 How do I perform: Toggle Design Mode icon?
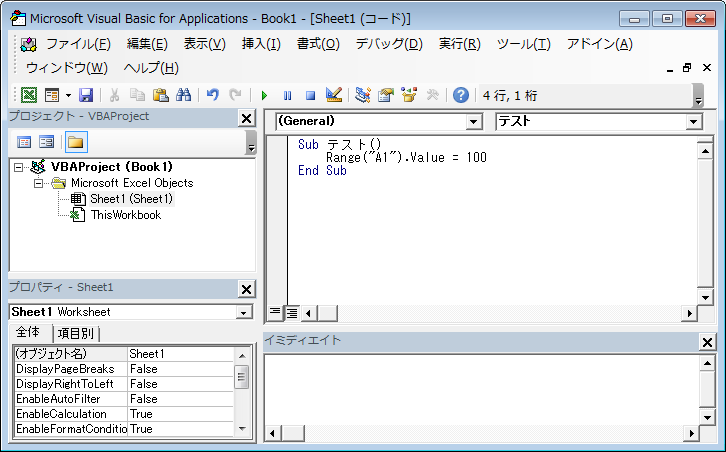click(x=333, y=95)
